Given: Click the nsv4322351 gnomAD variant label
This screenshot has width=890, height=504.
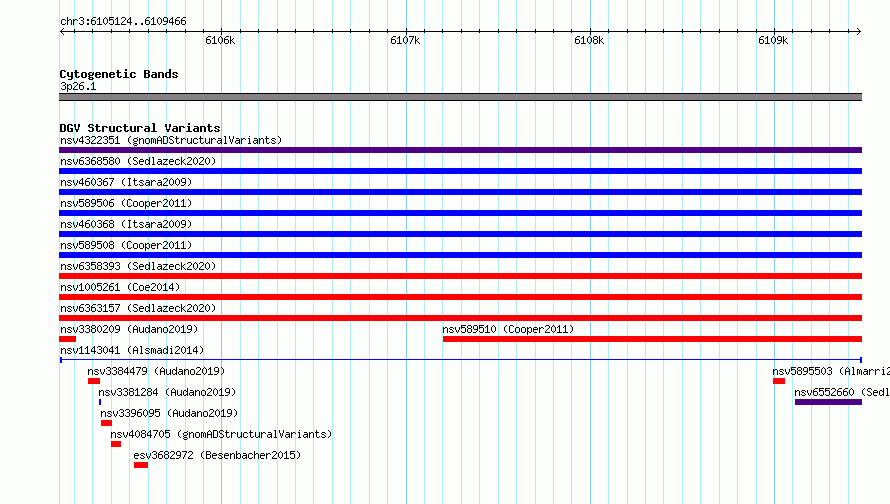Looking at the screenshot, I should pos(171,140).
